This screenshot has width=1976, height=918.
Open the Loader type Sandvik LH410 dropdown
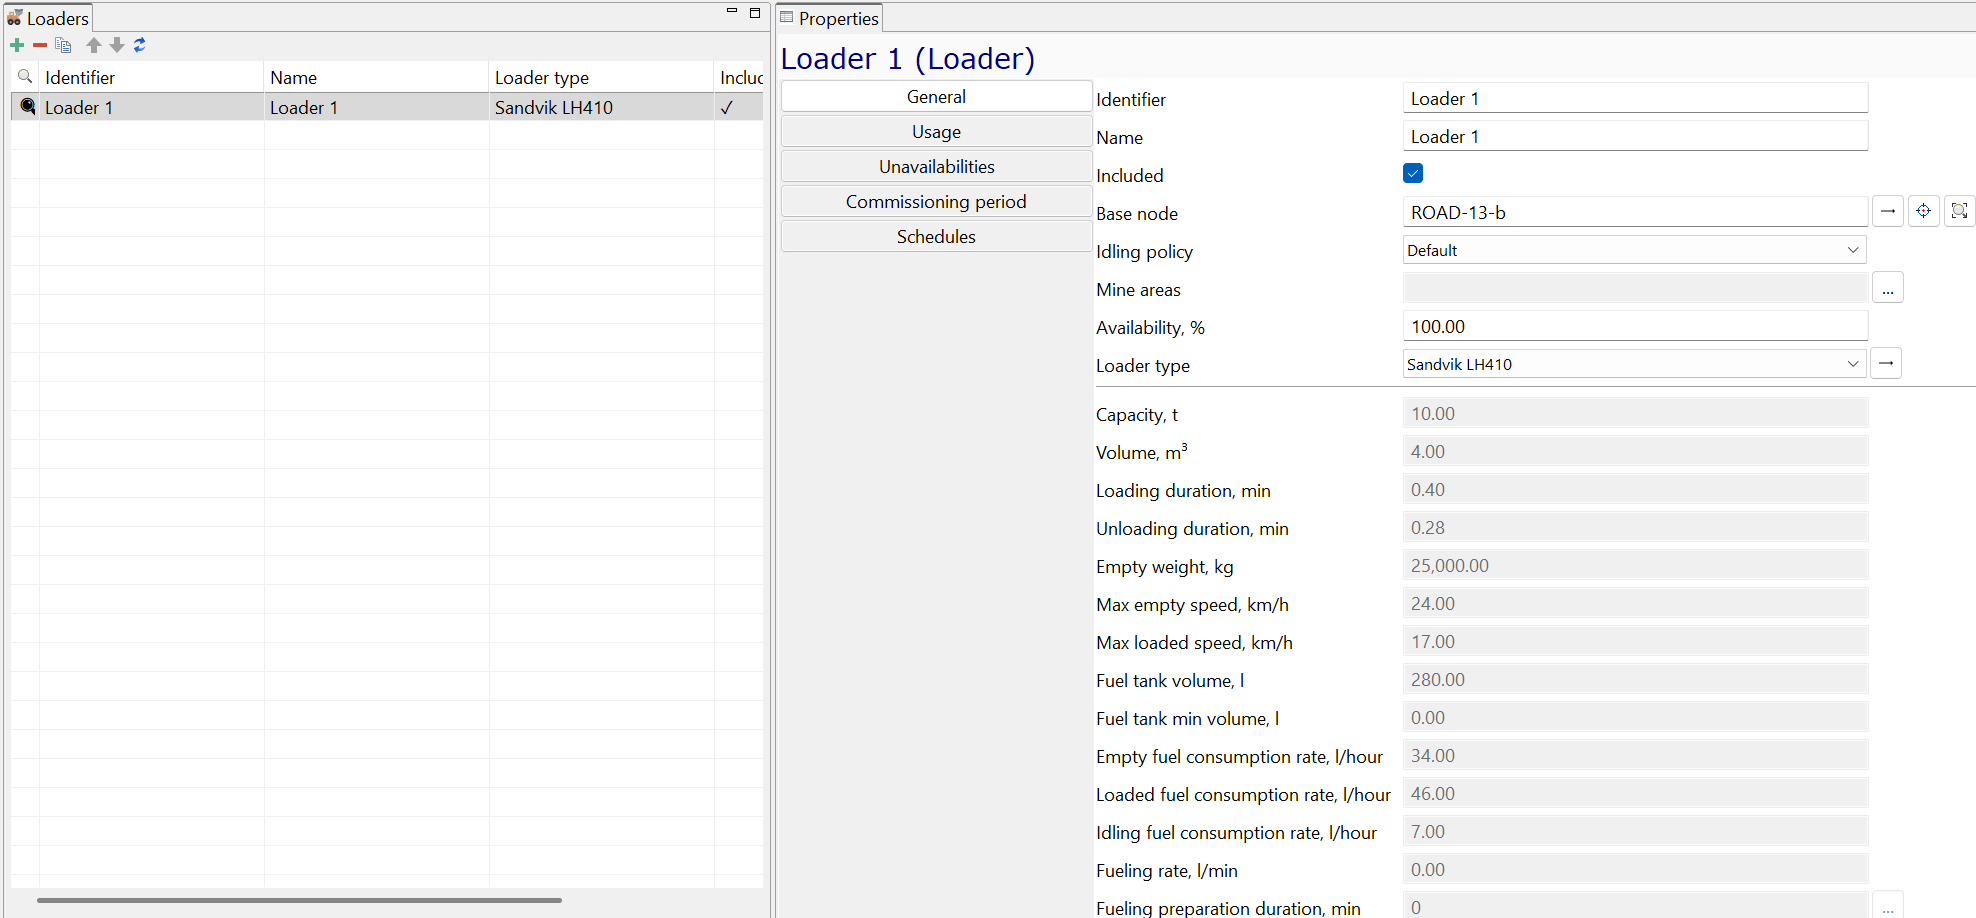(x=1634, y=364)
